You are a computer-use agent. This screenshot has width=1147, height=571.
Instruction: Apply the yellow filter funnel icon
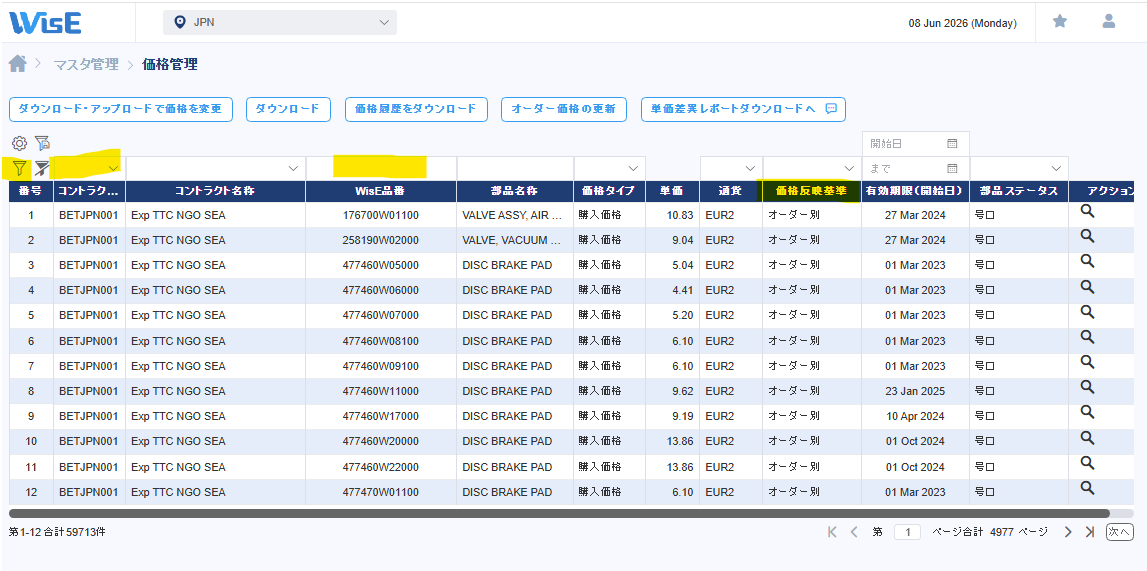20,168
